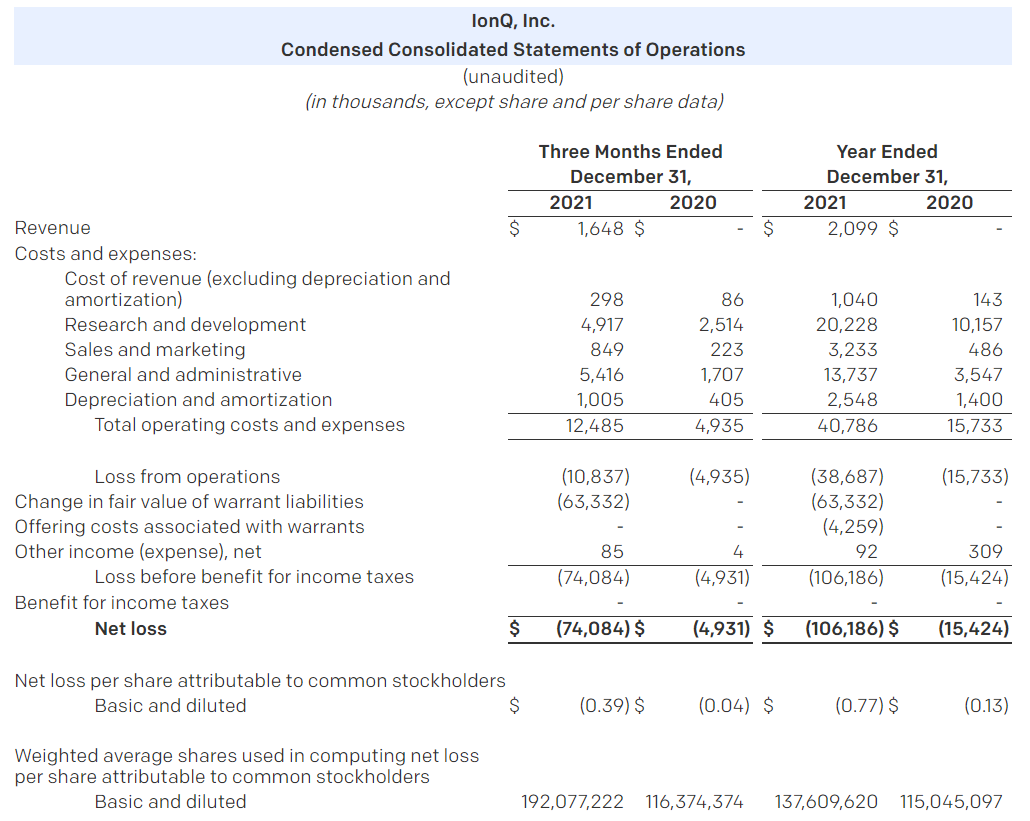
Task: Select the bold "Net loss" row label
Action: click(131, 629)
